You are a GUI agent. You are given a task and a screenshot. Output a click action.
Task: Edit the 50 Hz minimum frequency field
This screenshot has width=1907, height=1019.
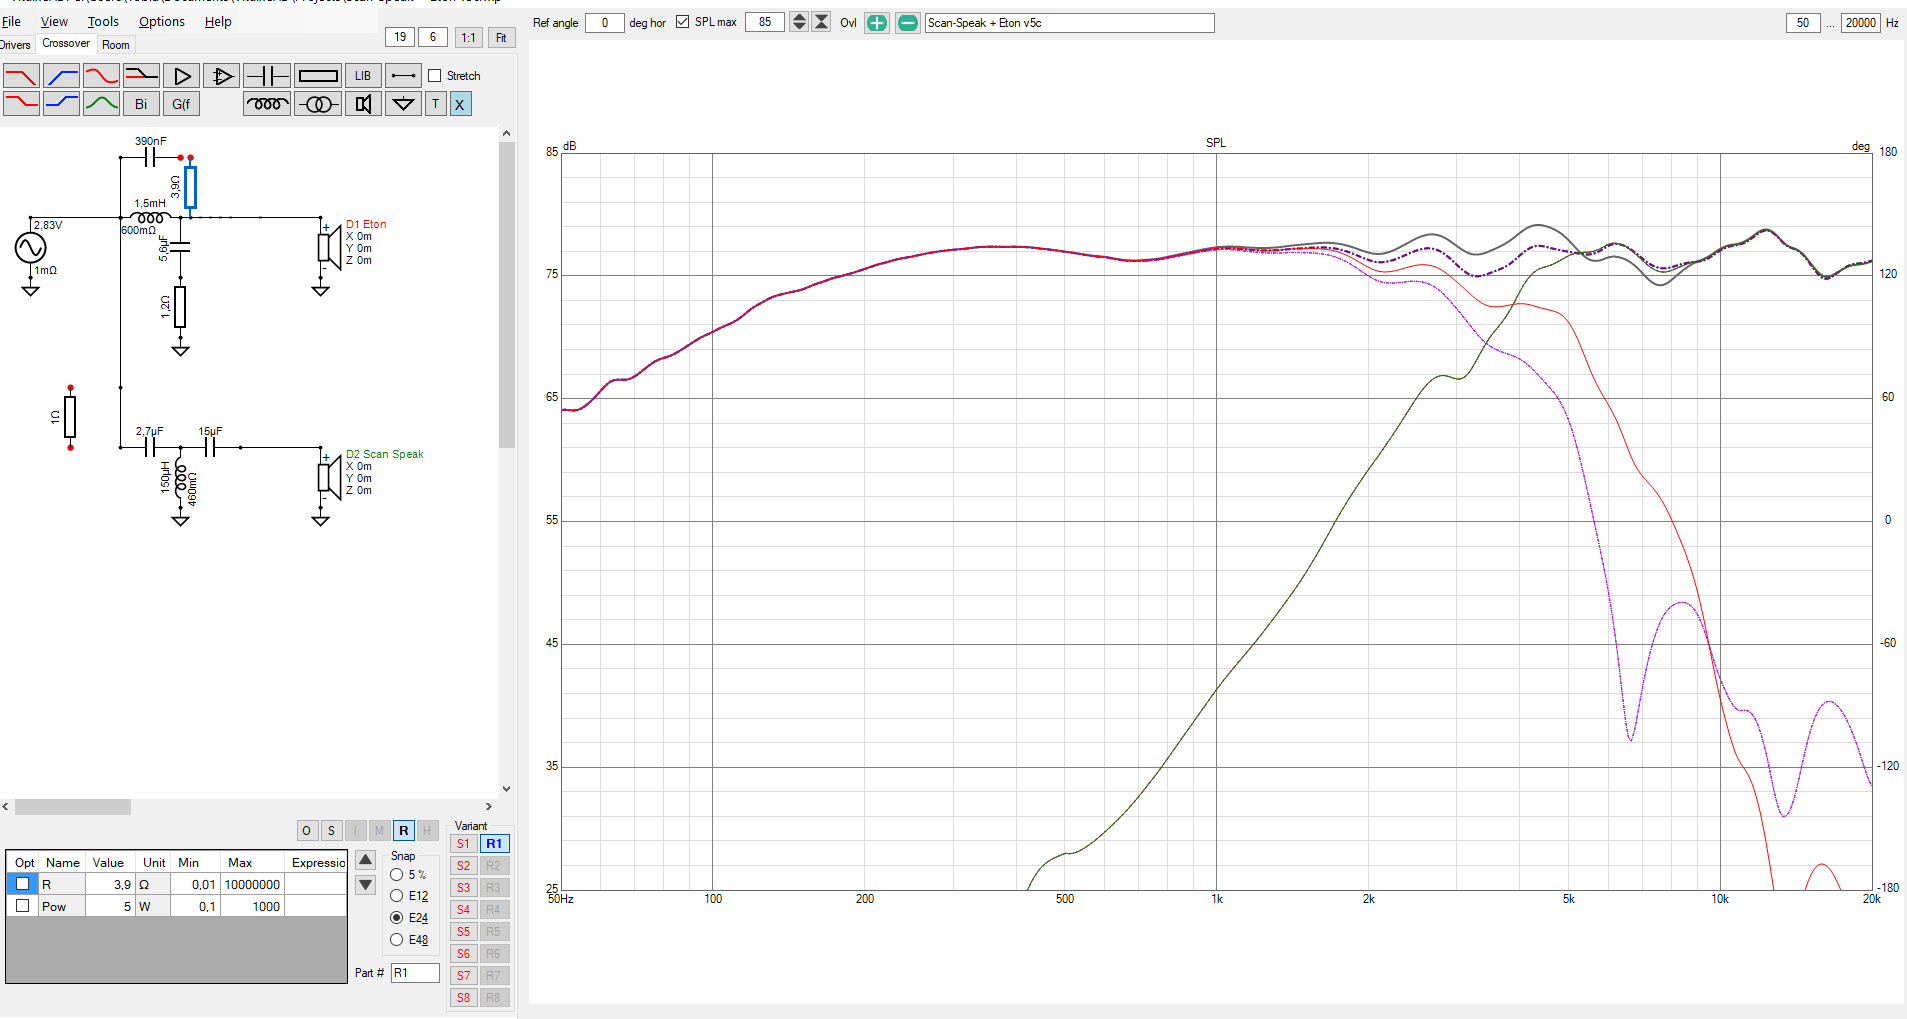(x=1803, y=22)
